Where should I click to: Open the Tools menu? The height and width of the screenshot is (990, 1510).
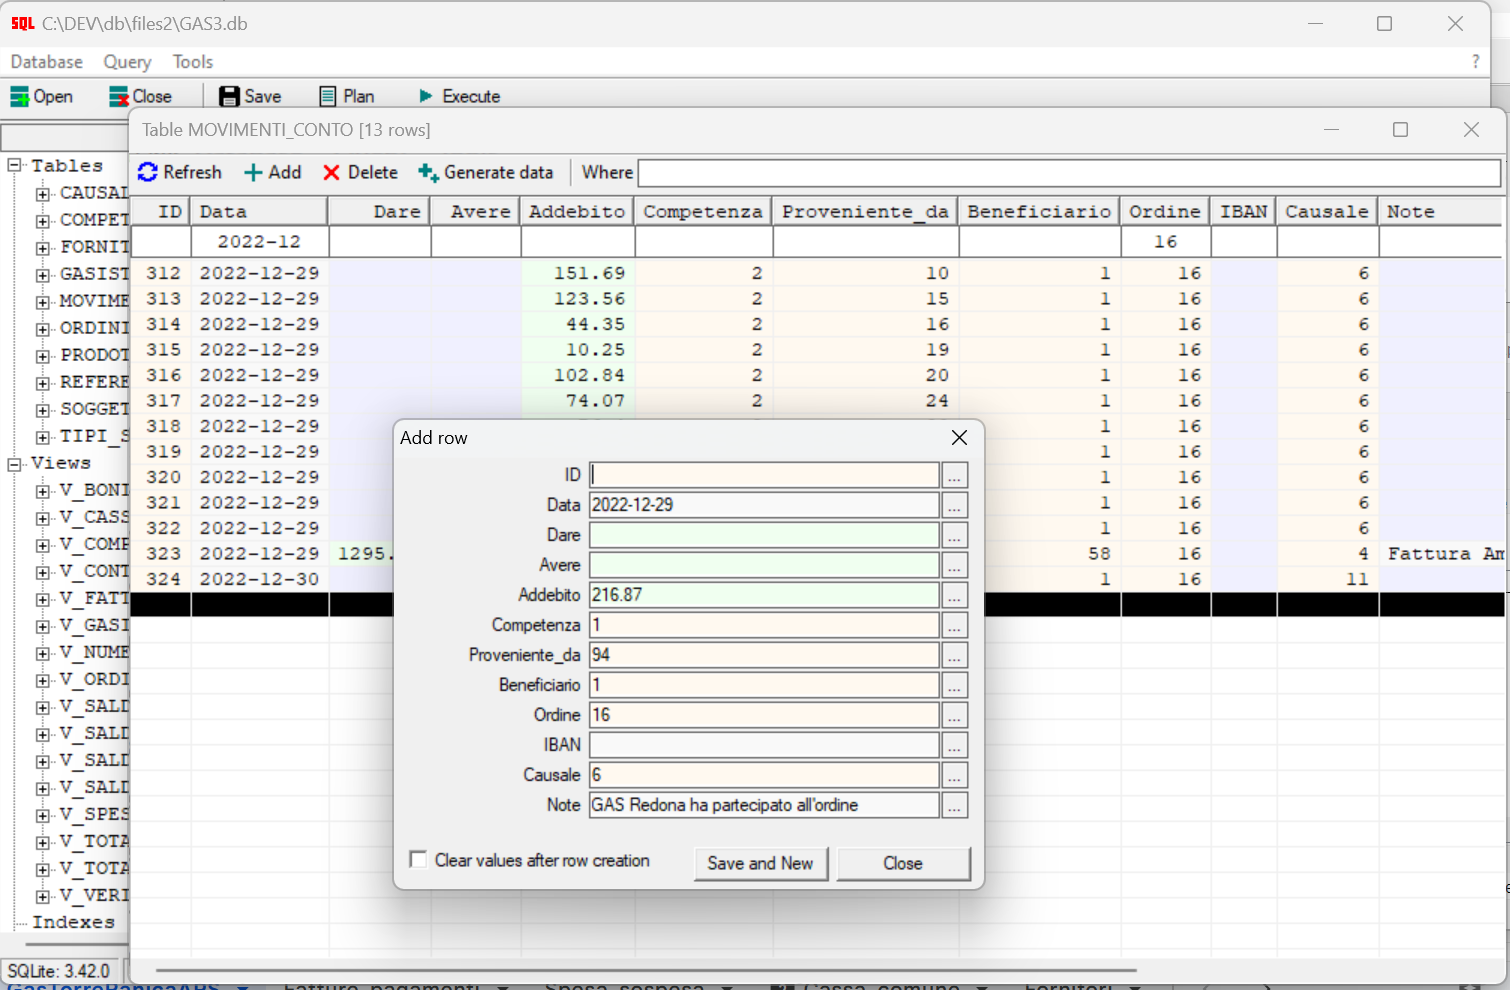pos(192,61)
